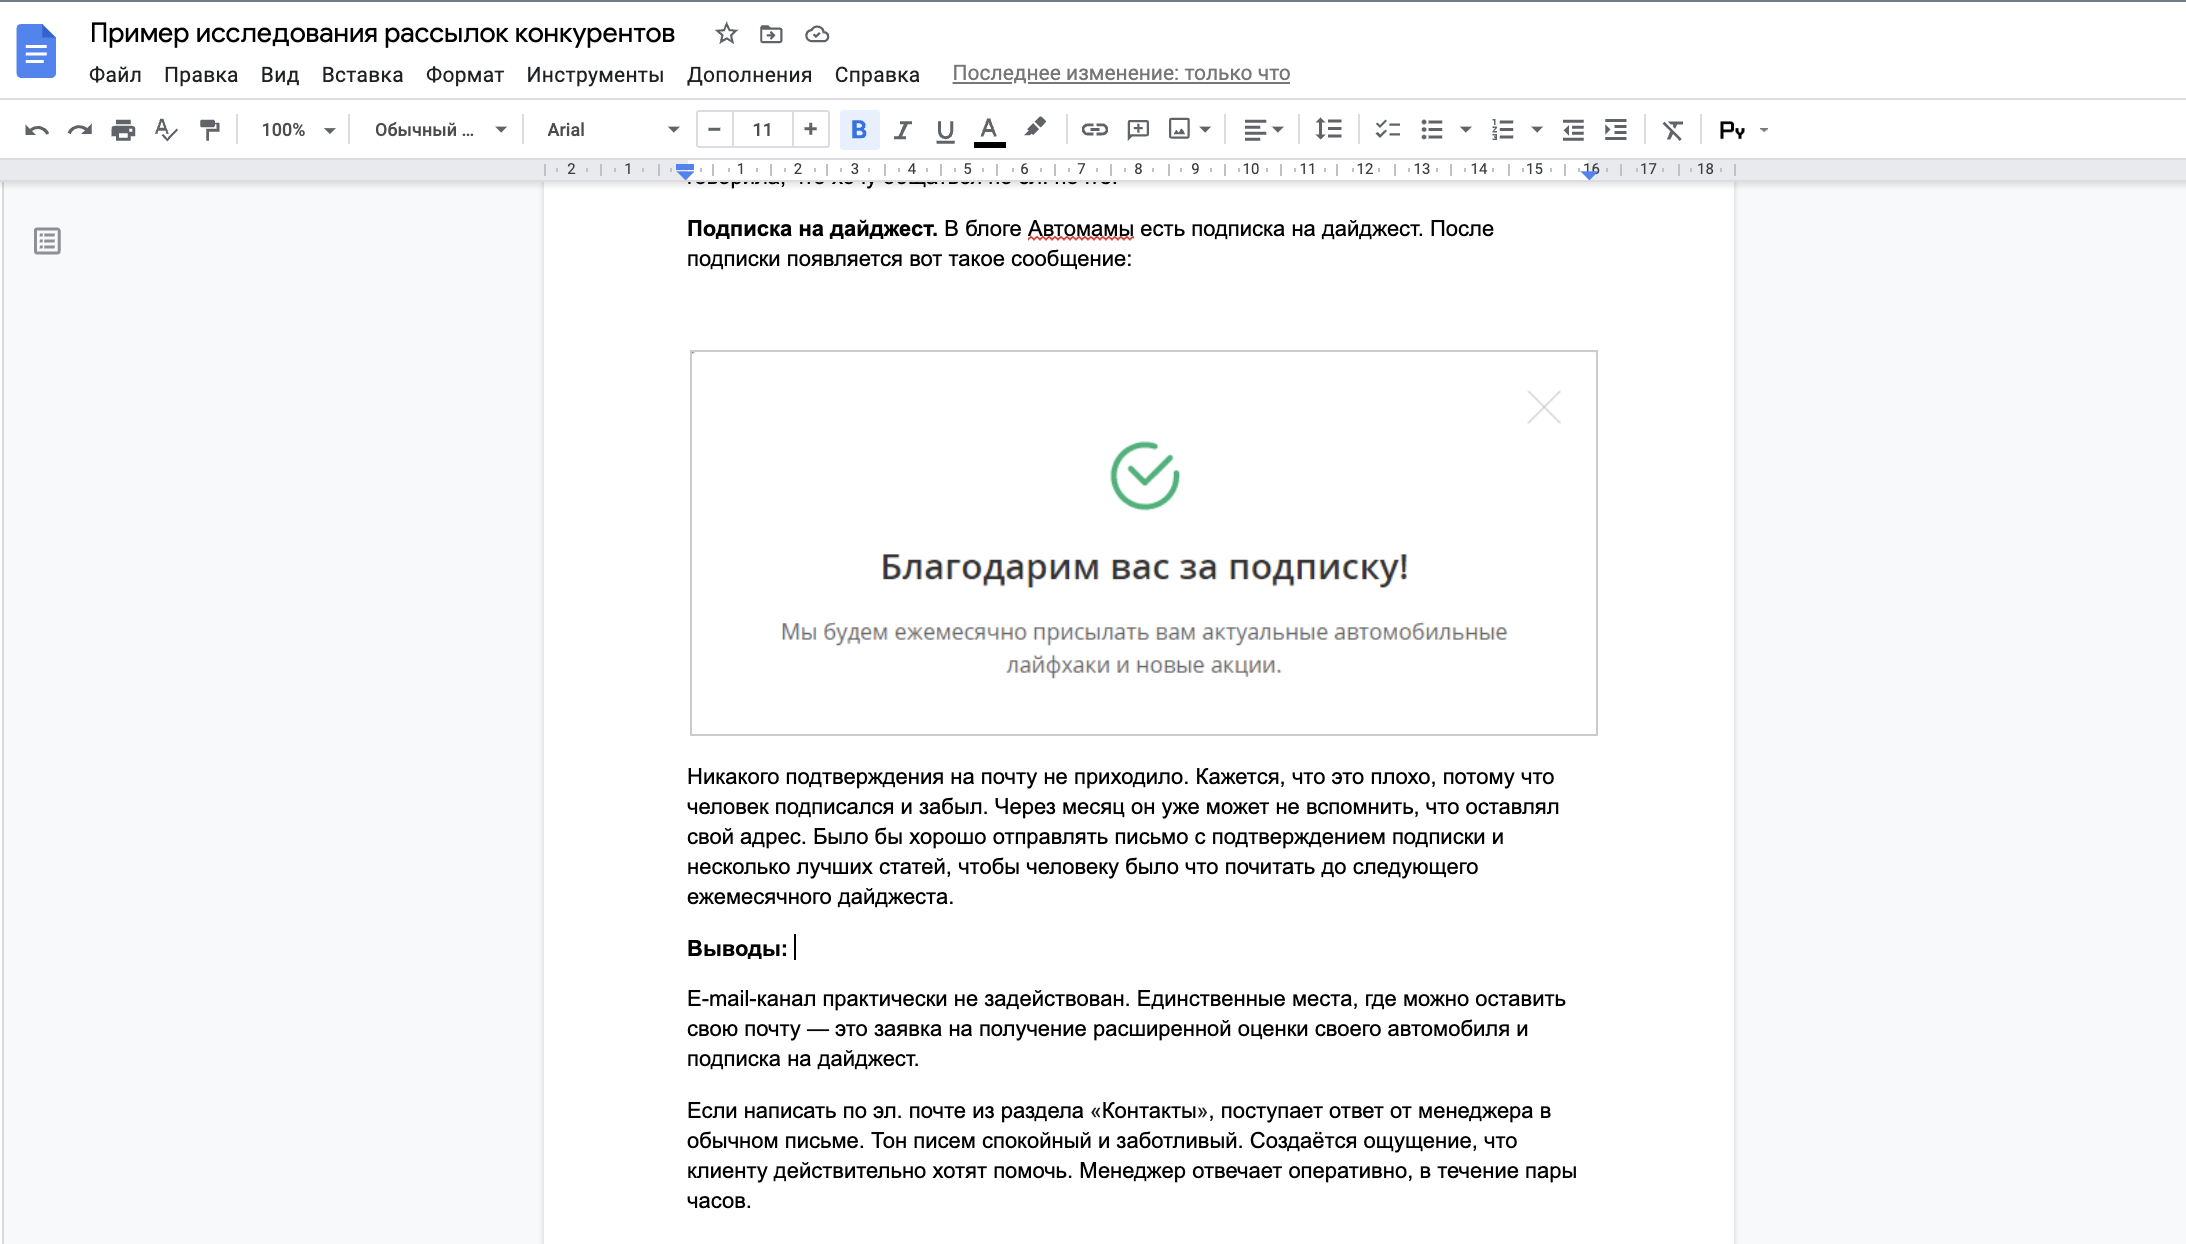Insert a checklist

[x=1387, y=130]
